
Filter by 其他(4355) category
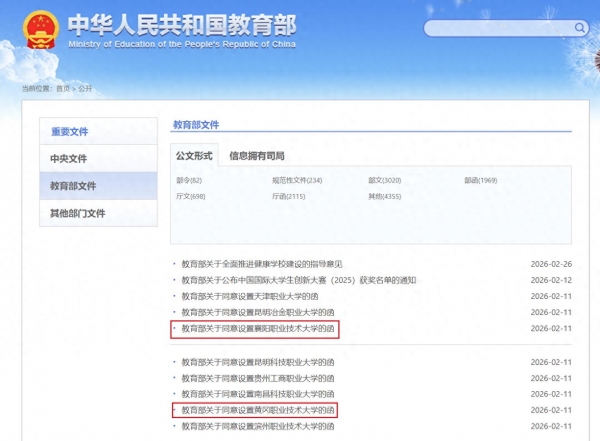click(384, 197)
